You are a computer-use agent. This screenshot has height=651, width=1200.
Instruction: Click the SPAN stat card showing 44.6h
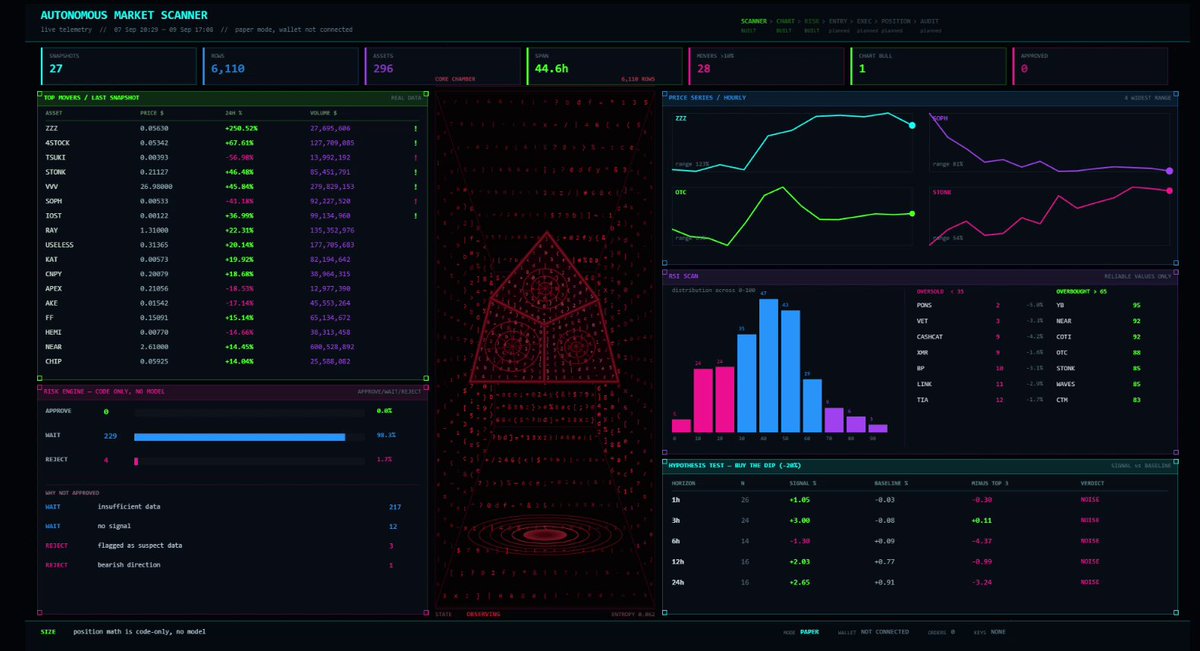pos(604,66)
